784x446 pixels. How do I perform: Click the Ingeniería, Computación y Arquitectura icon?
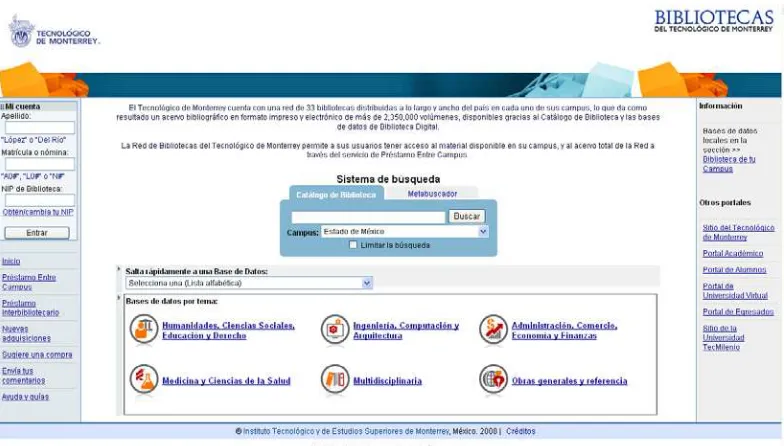pos(334,329)
